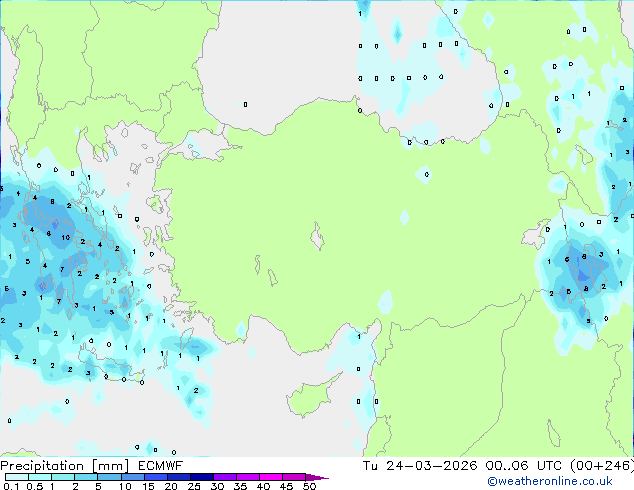Pick the 45–50 mm legend color box
Screen dimensions: 634x490
(x=294, y=477)
